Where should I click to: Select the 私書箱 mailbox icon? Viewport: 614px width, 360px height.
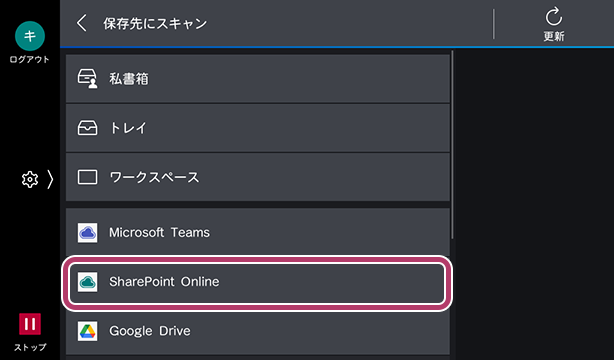(x=87, y=79)
